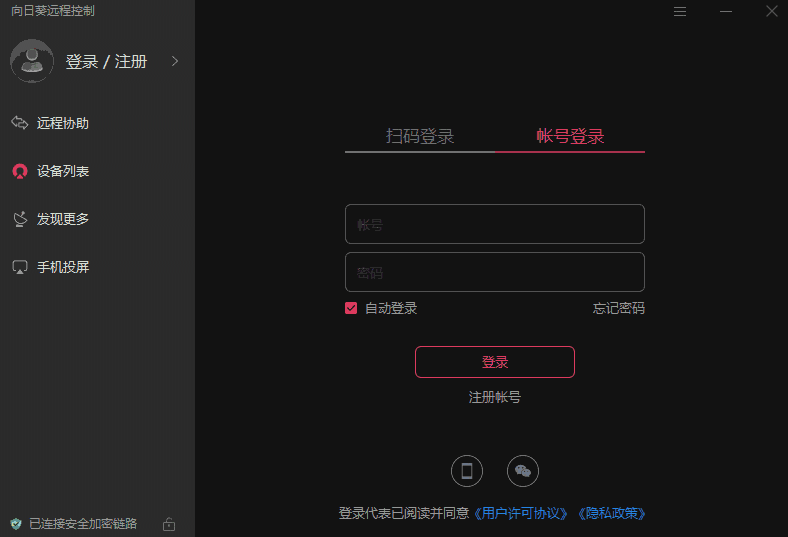Choose the WeChat login icon
The height and width of the screenshot is (537, 788).
pos(523,471)
